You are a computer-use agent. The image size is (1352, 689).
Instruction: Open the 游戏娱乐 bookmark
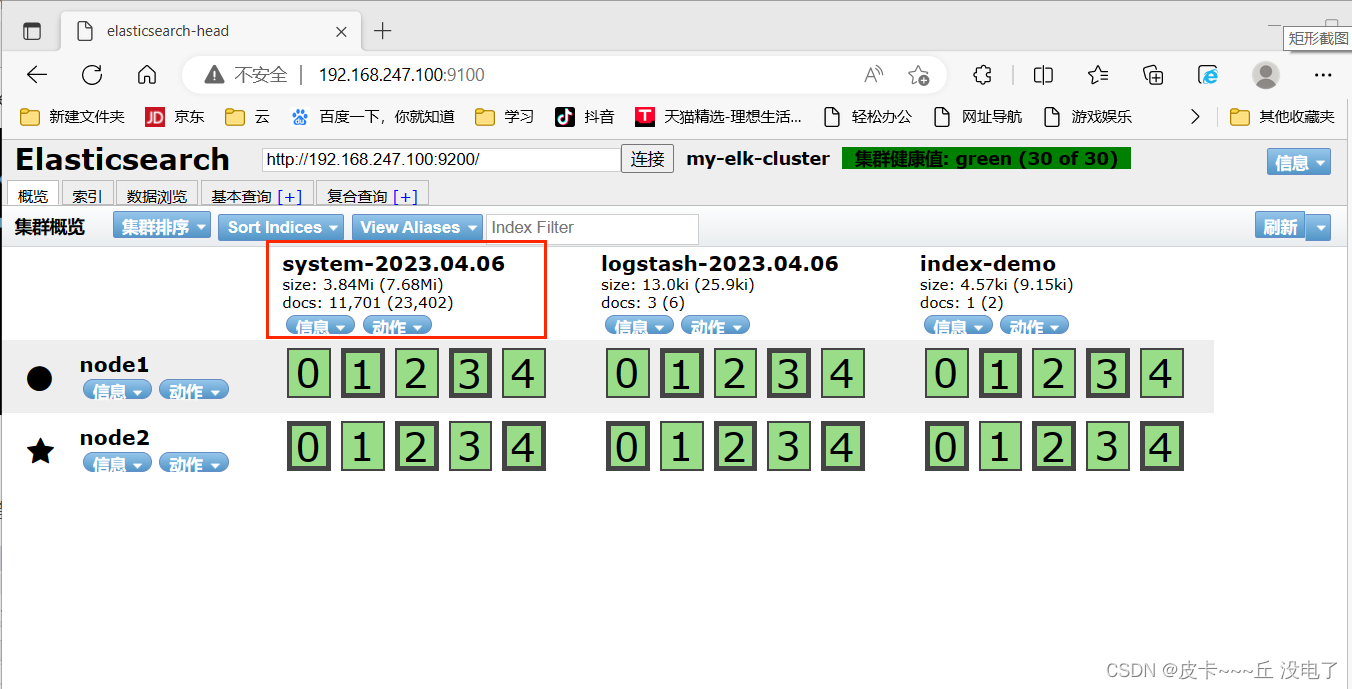(1087, 117)
